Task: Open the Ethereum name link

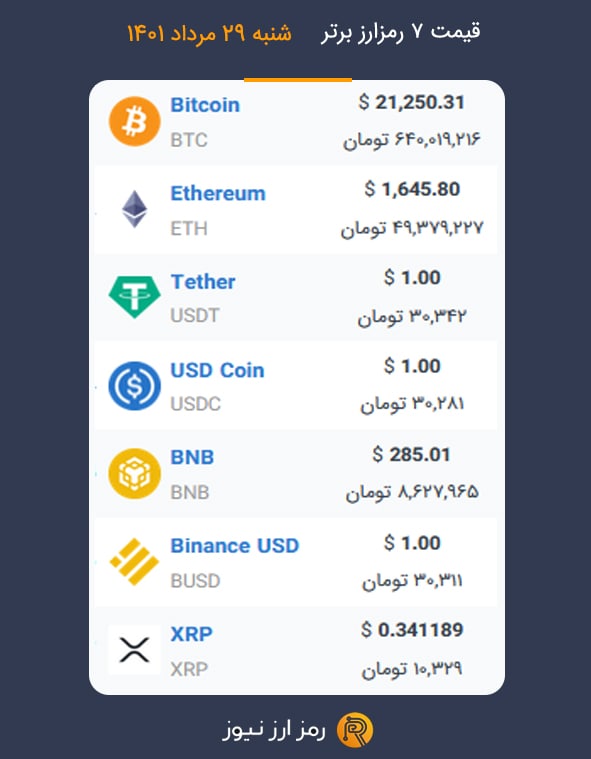Action: 218,194
